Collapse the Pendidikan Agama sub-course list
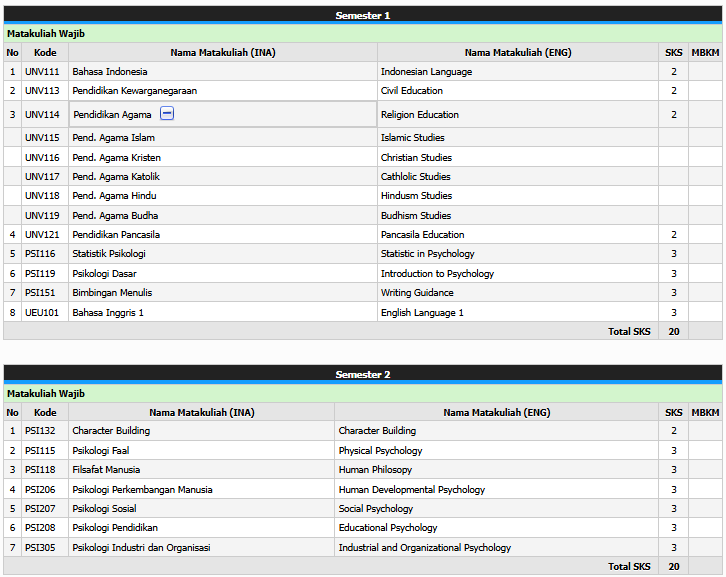Viewport: 726px width, 577px height. point(167,114)
